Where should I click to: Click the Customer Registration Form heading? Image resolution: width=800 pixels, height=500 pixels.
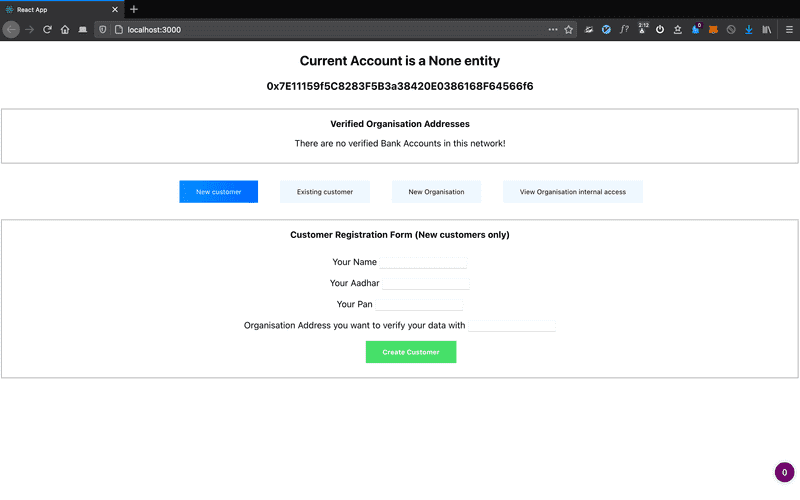click(399, 235)
